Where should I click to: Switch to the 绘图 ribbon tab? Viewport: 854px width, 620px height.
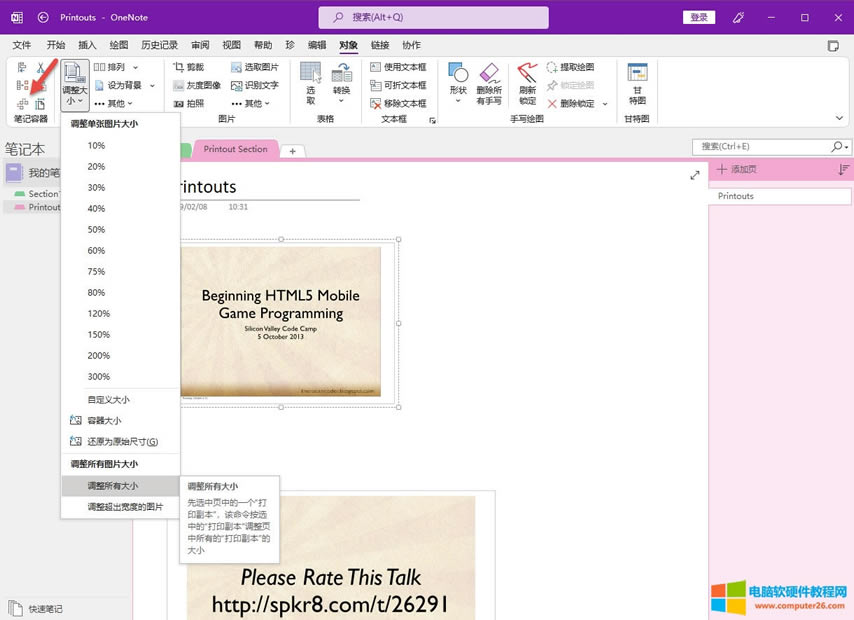click(118, 45)
